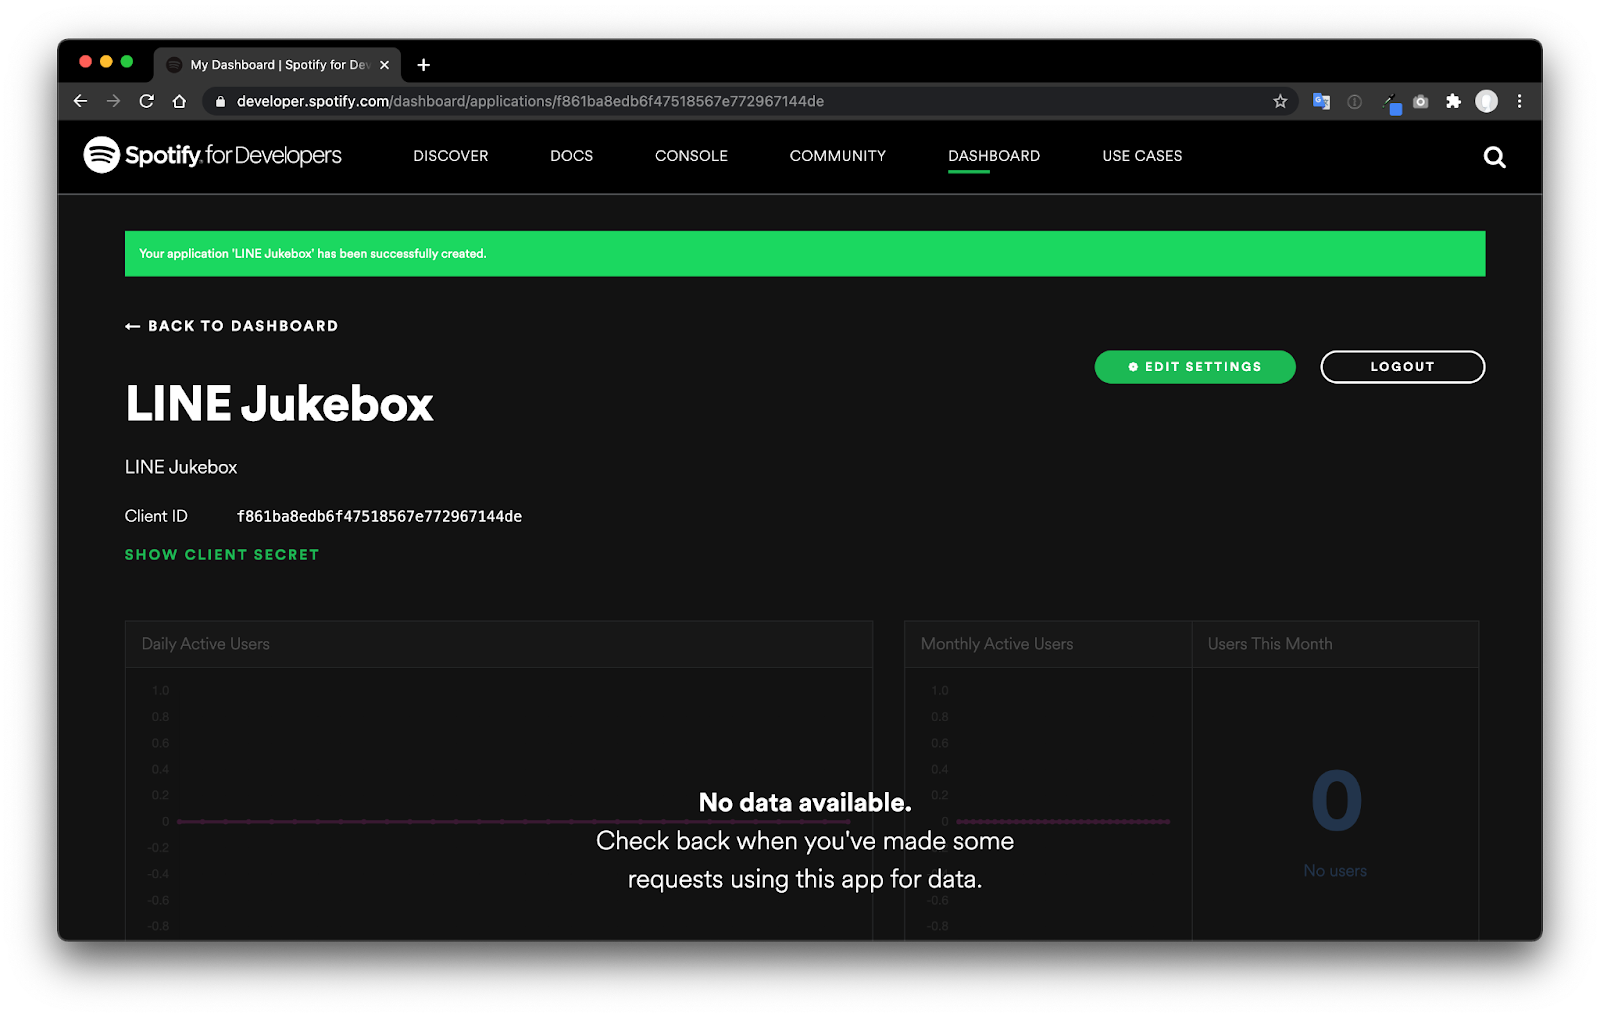Click the pen extension icon
The image size is (1600, 1017).
[1390, 102]
